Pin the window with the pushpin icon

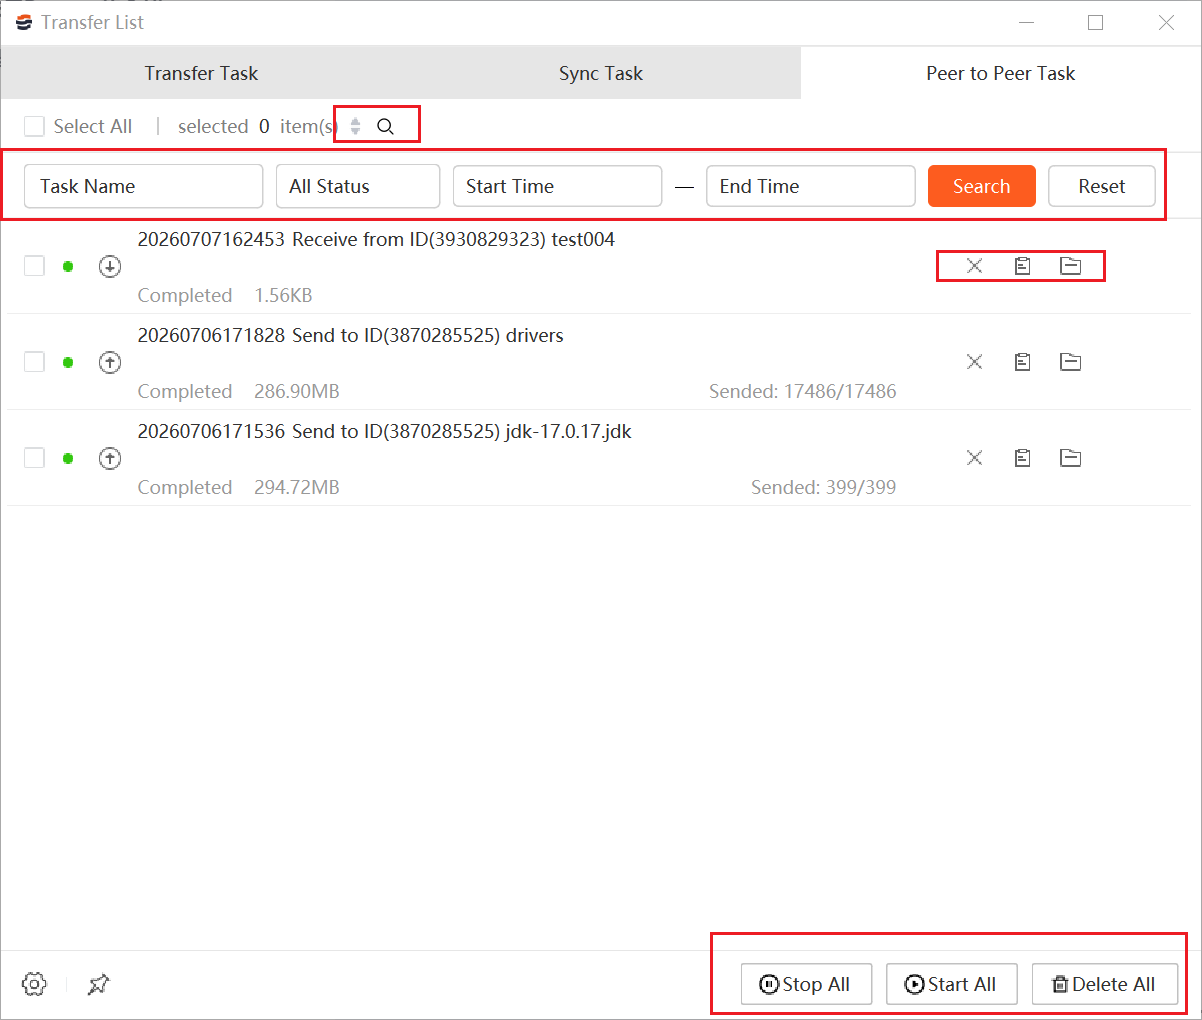pyautogui.click(x=98, y=984)
